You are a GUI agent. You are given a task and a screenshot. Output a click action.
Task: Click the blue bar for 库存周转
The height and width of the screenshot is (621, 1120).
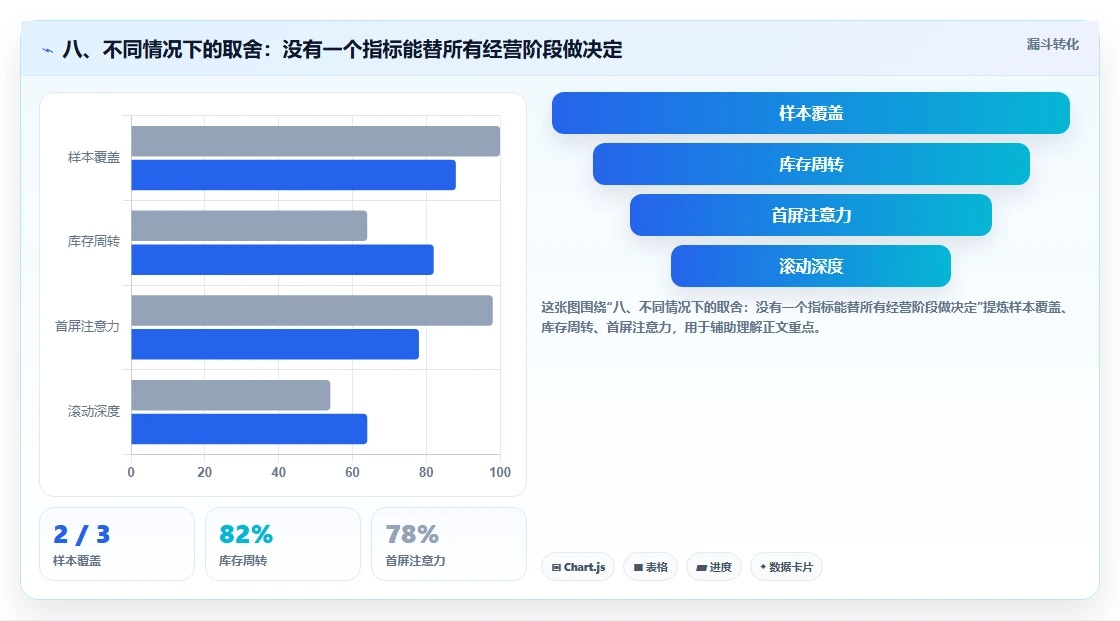(282, 259)
